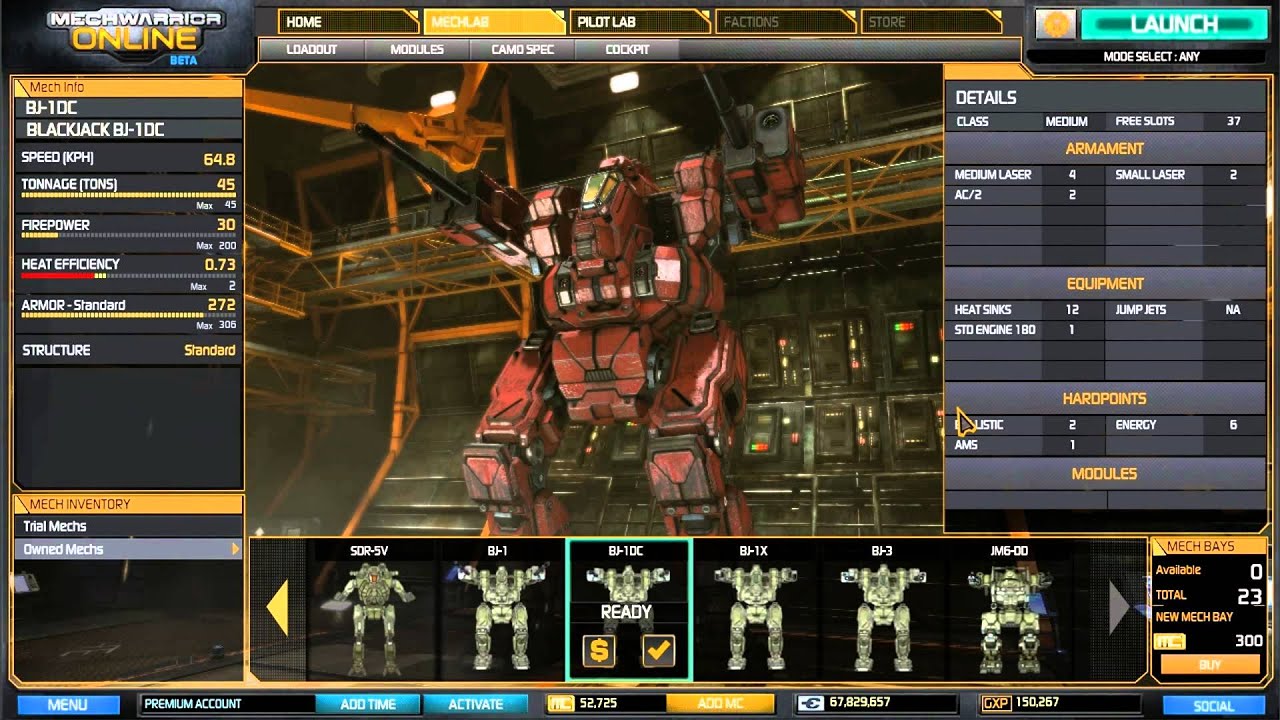Click the Structure Standard row
1280x720 pixels.
tap(128, 351)
